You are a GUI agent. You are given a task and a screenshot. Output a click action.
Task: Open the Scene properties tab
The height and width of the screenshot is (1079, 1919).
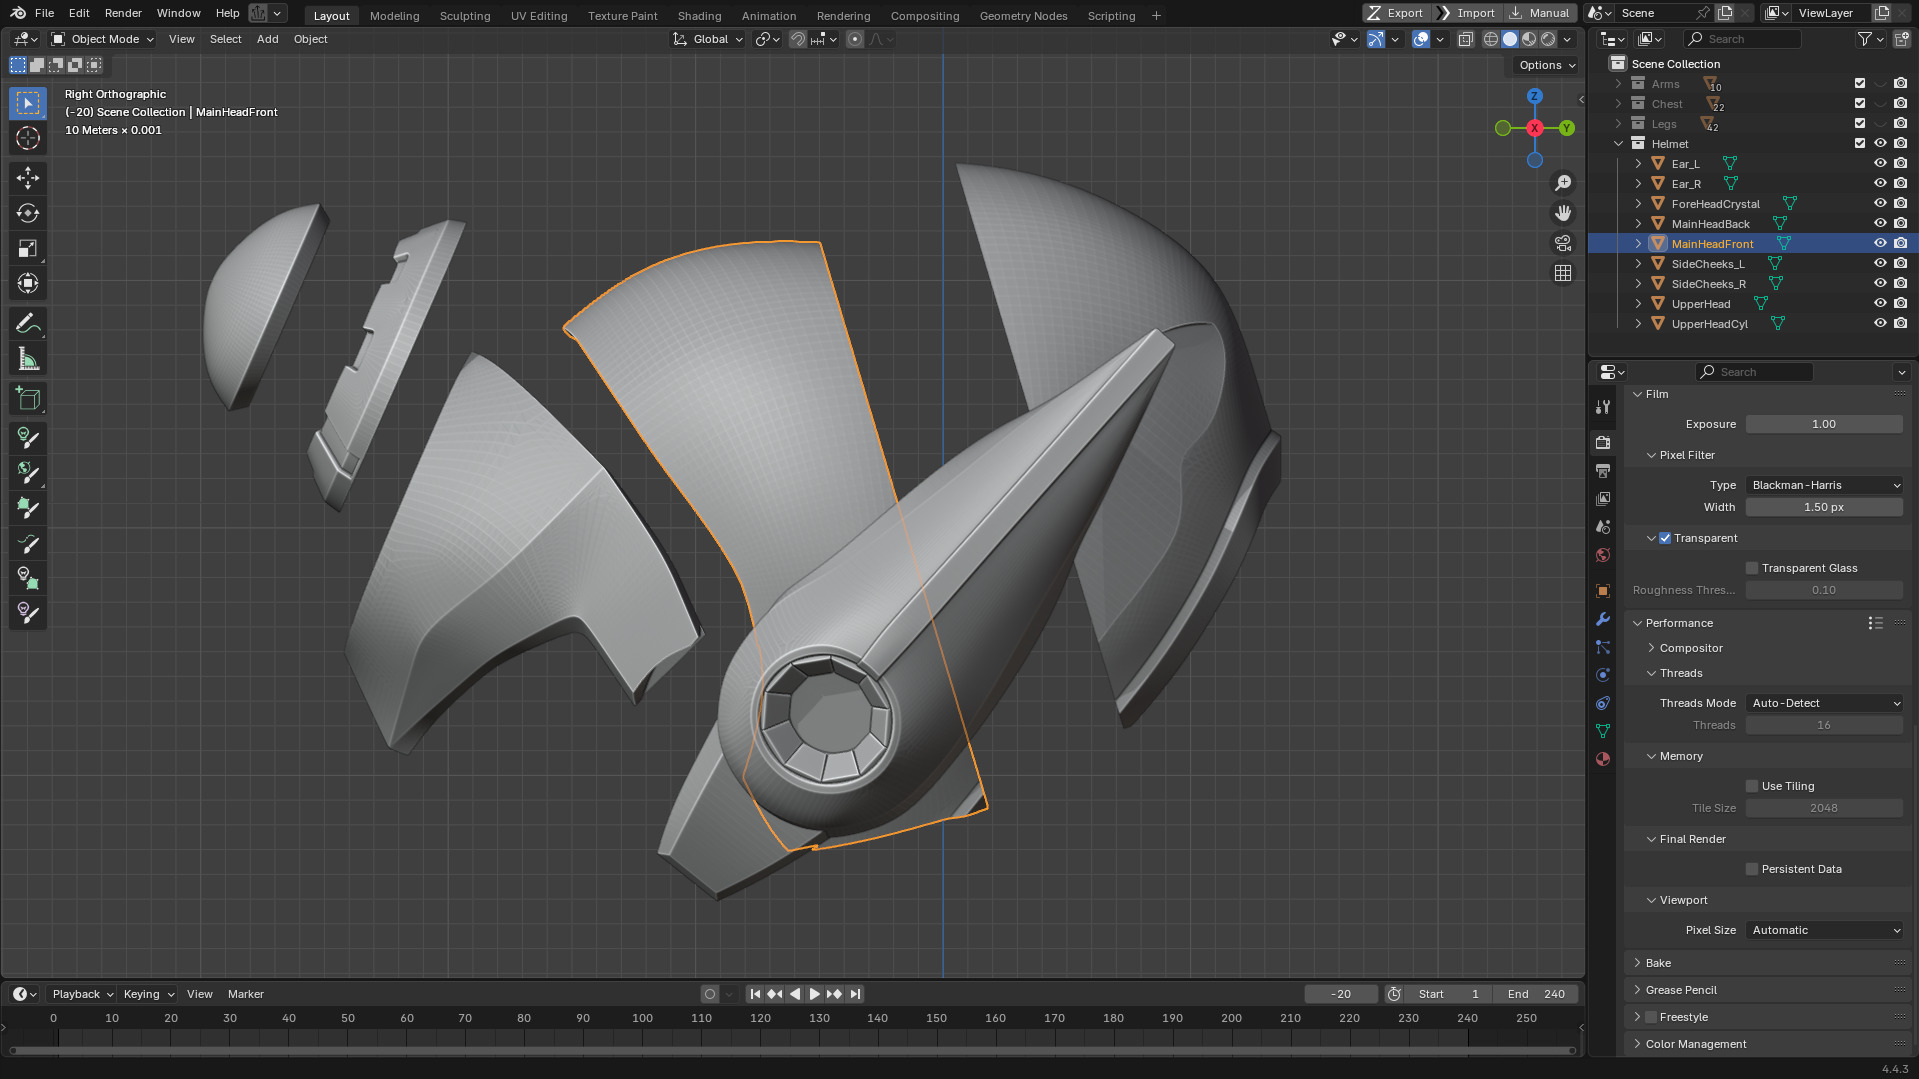1603,527
